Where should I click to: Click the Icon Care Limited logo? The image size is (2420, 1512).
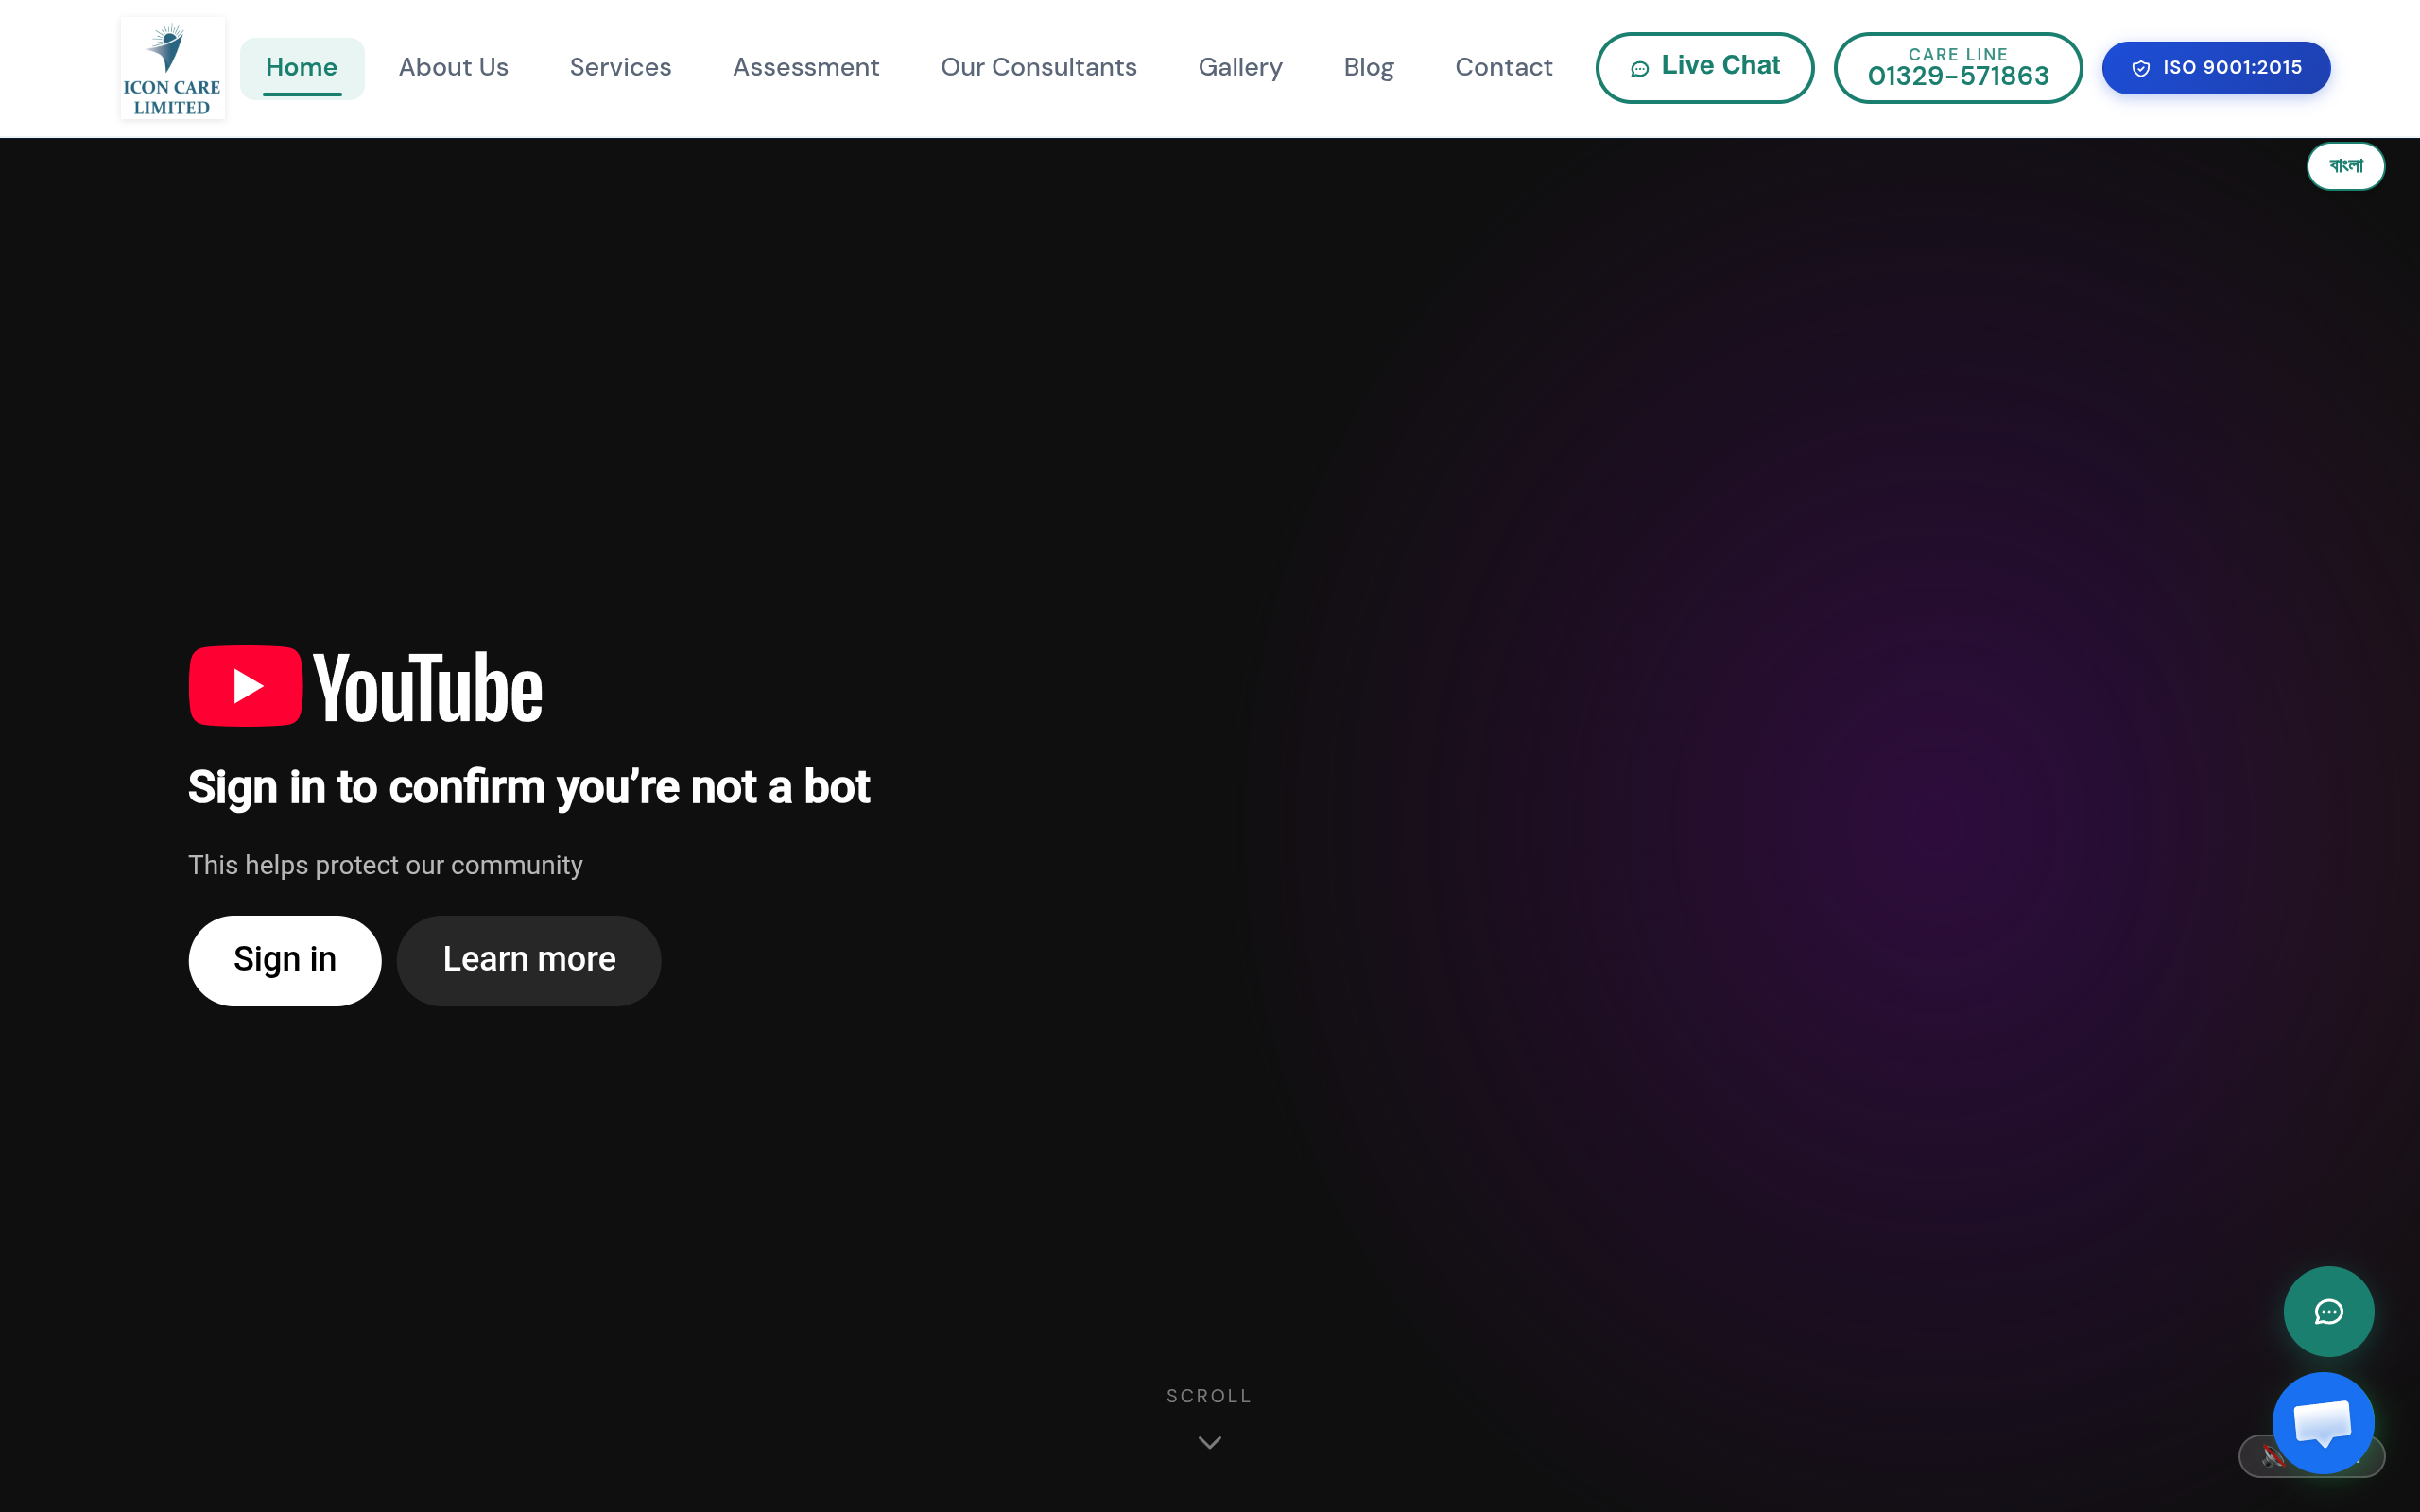click(x=172, y=68)
